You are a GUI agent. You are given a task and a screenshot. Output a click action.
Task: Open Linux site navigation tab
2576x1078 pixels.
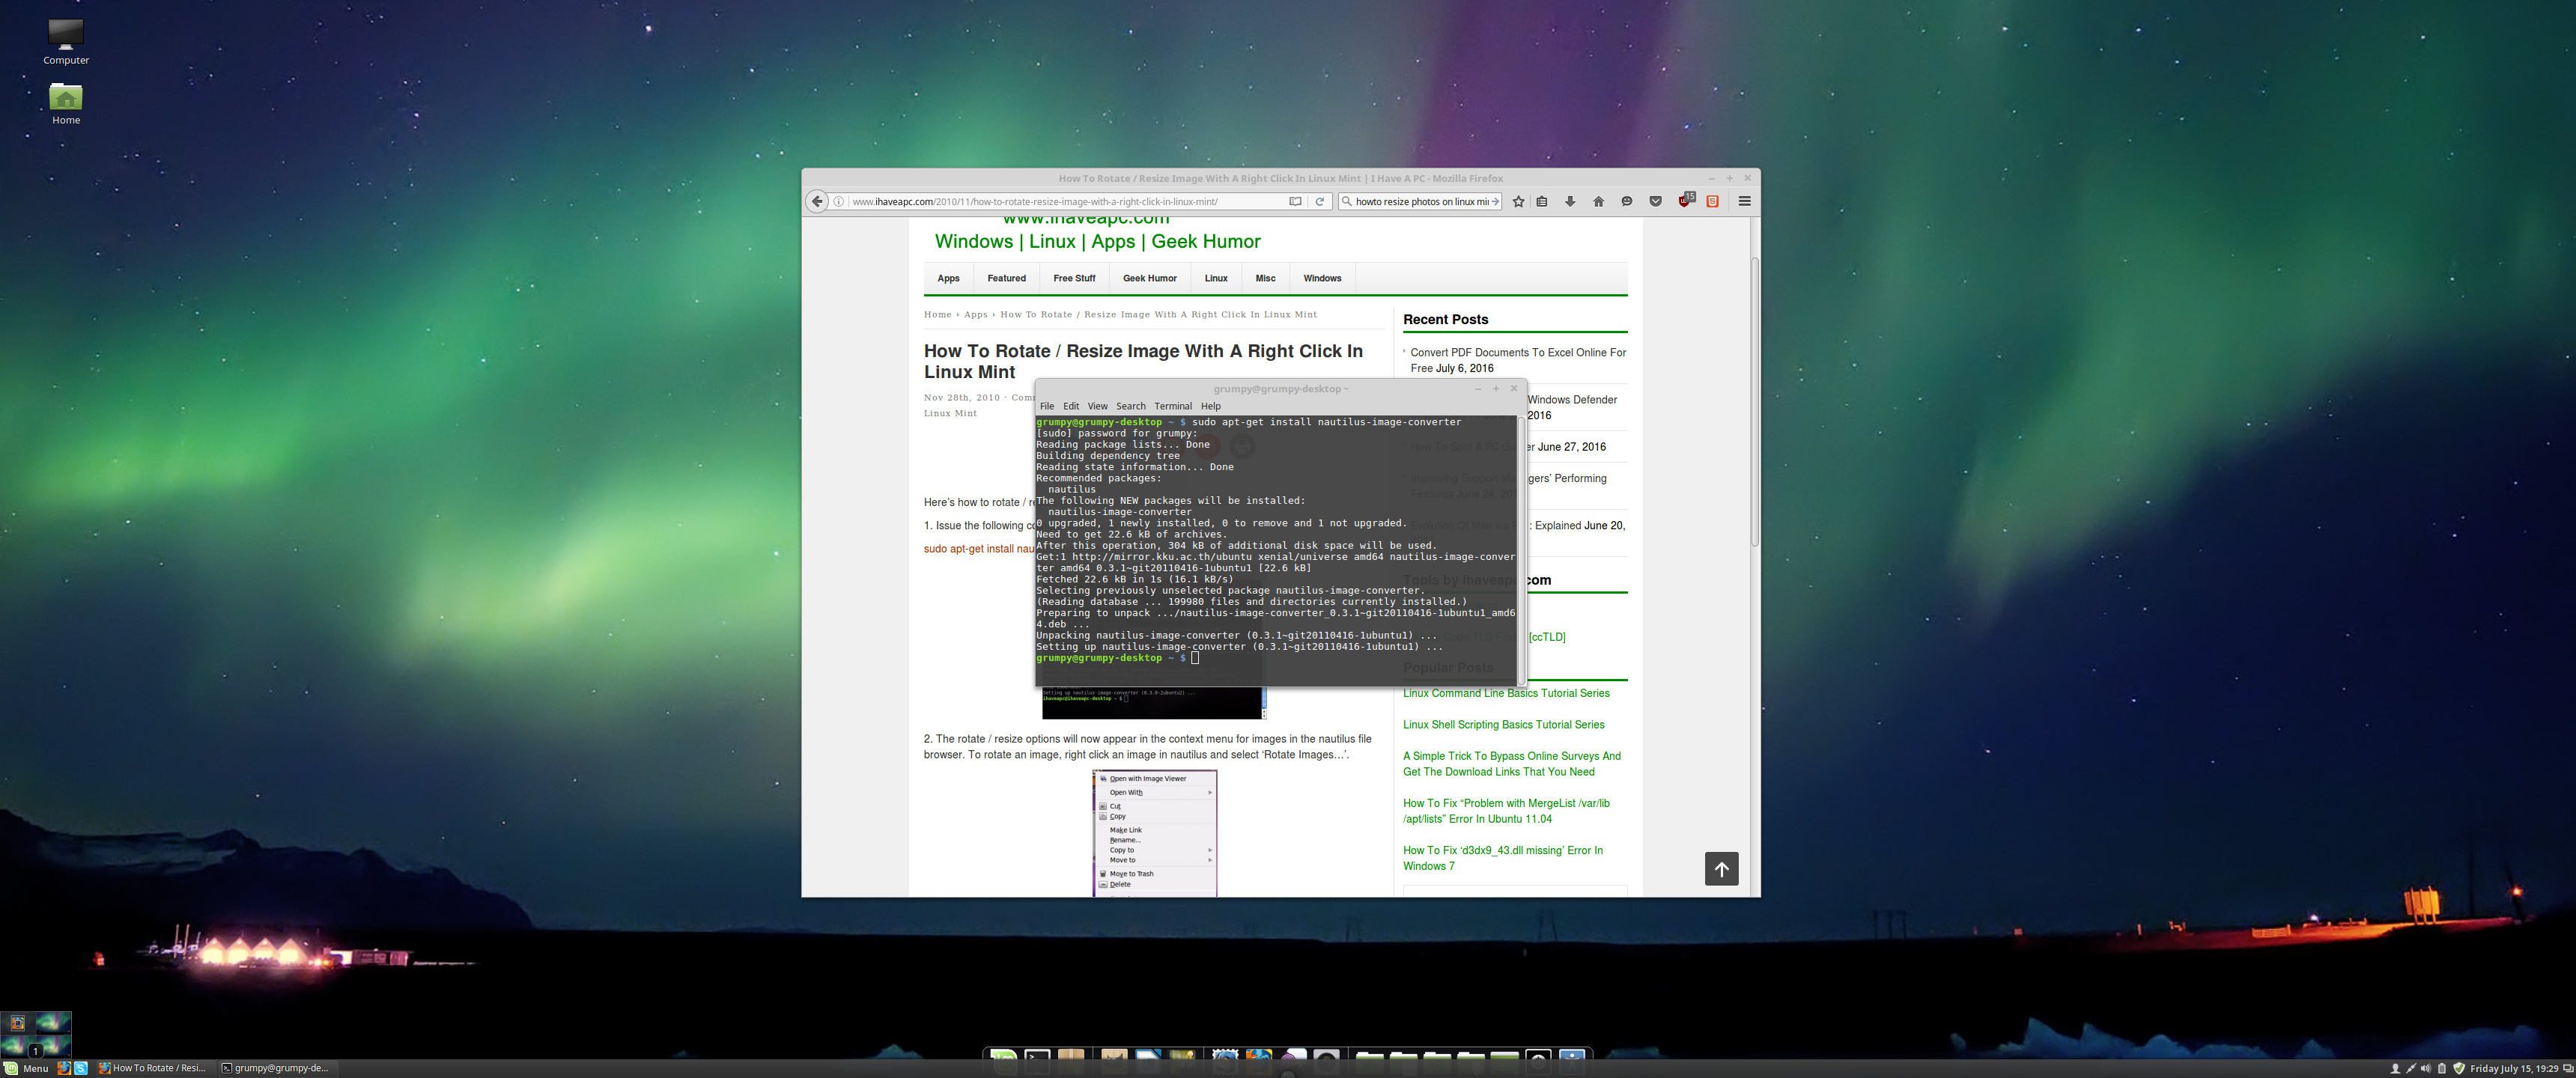coord(1216,278)
